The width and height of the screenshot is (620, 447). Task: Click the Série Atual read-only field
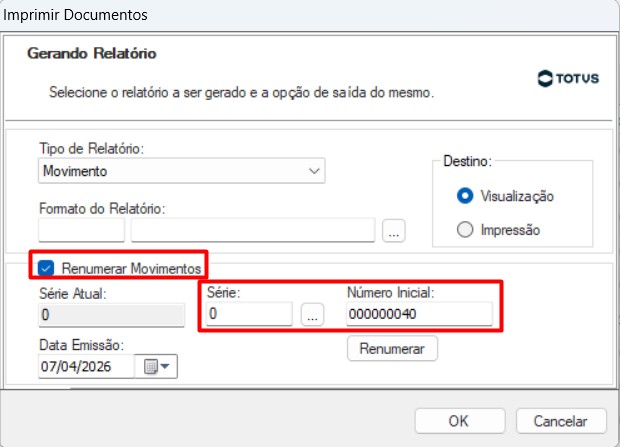coord(112,315)
